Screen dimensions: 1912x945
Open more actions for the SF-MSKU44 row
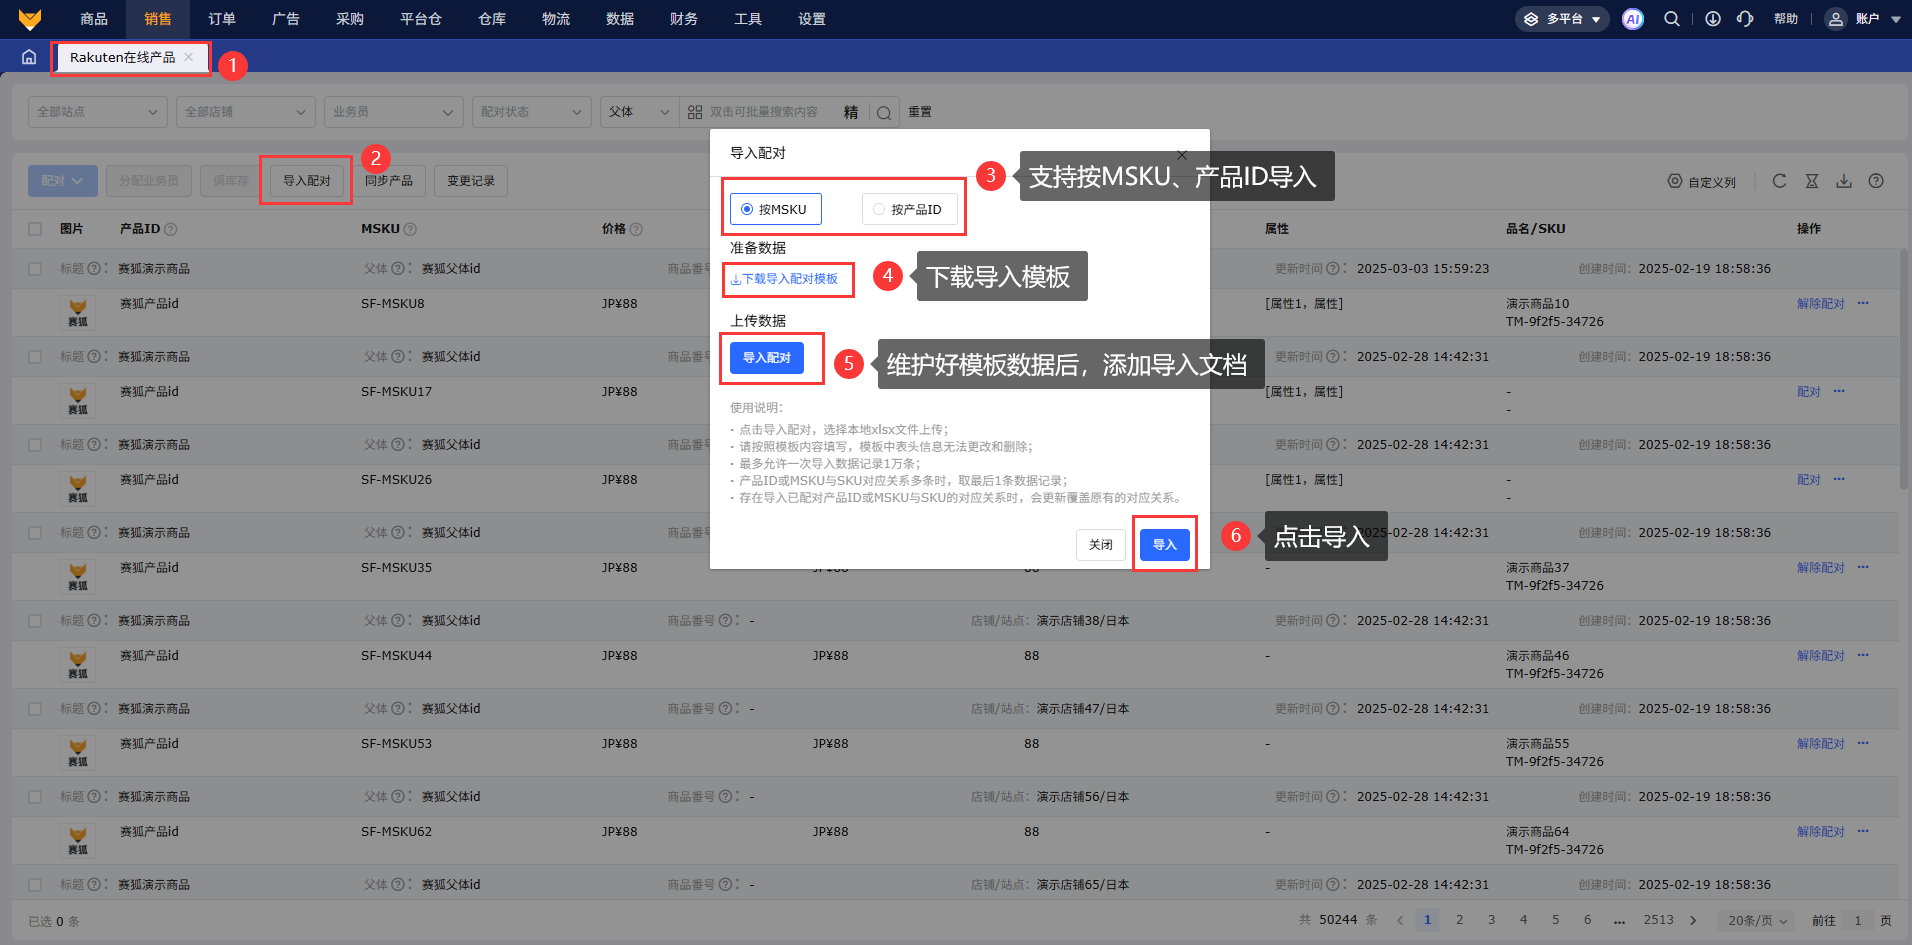tap(1863, 655)
